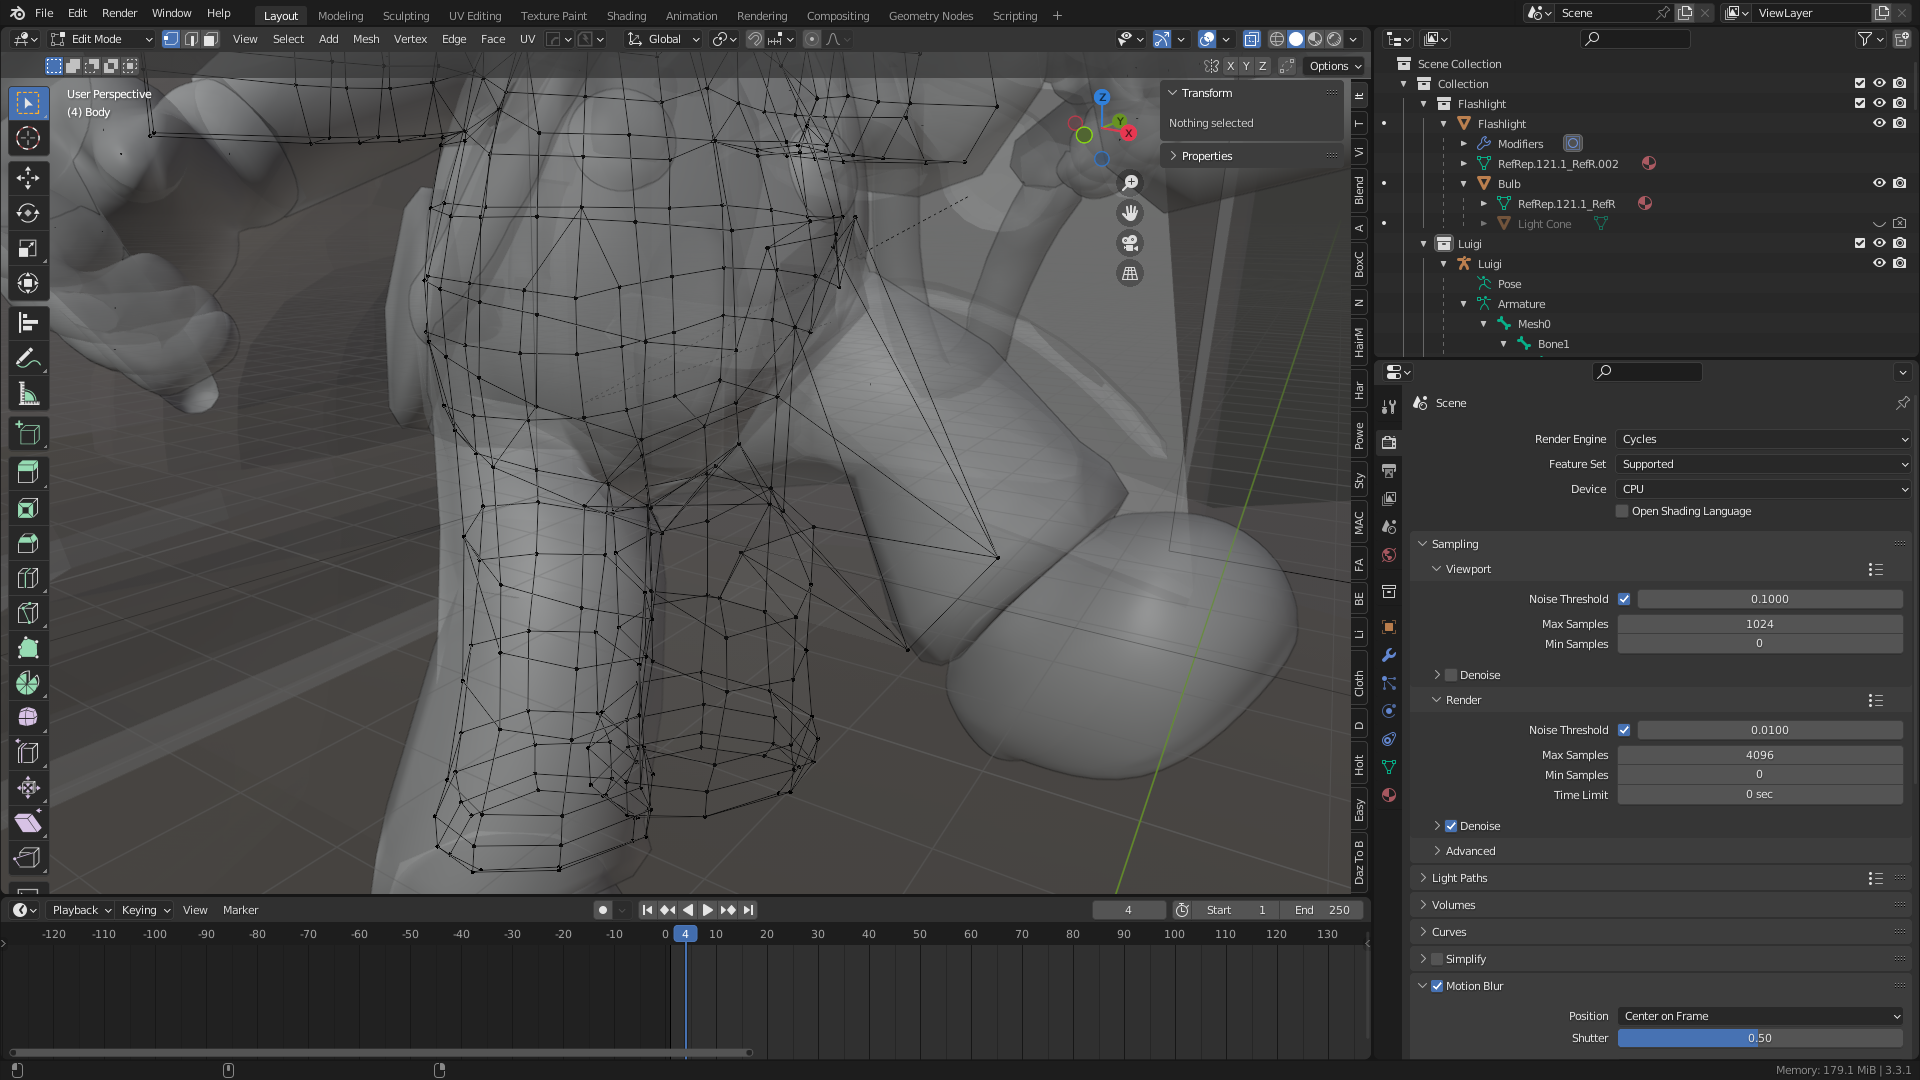Expand the Light Paths panel

(1459, 878)
